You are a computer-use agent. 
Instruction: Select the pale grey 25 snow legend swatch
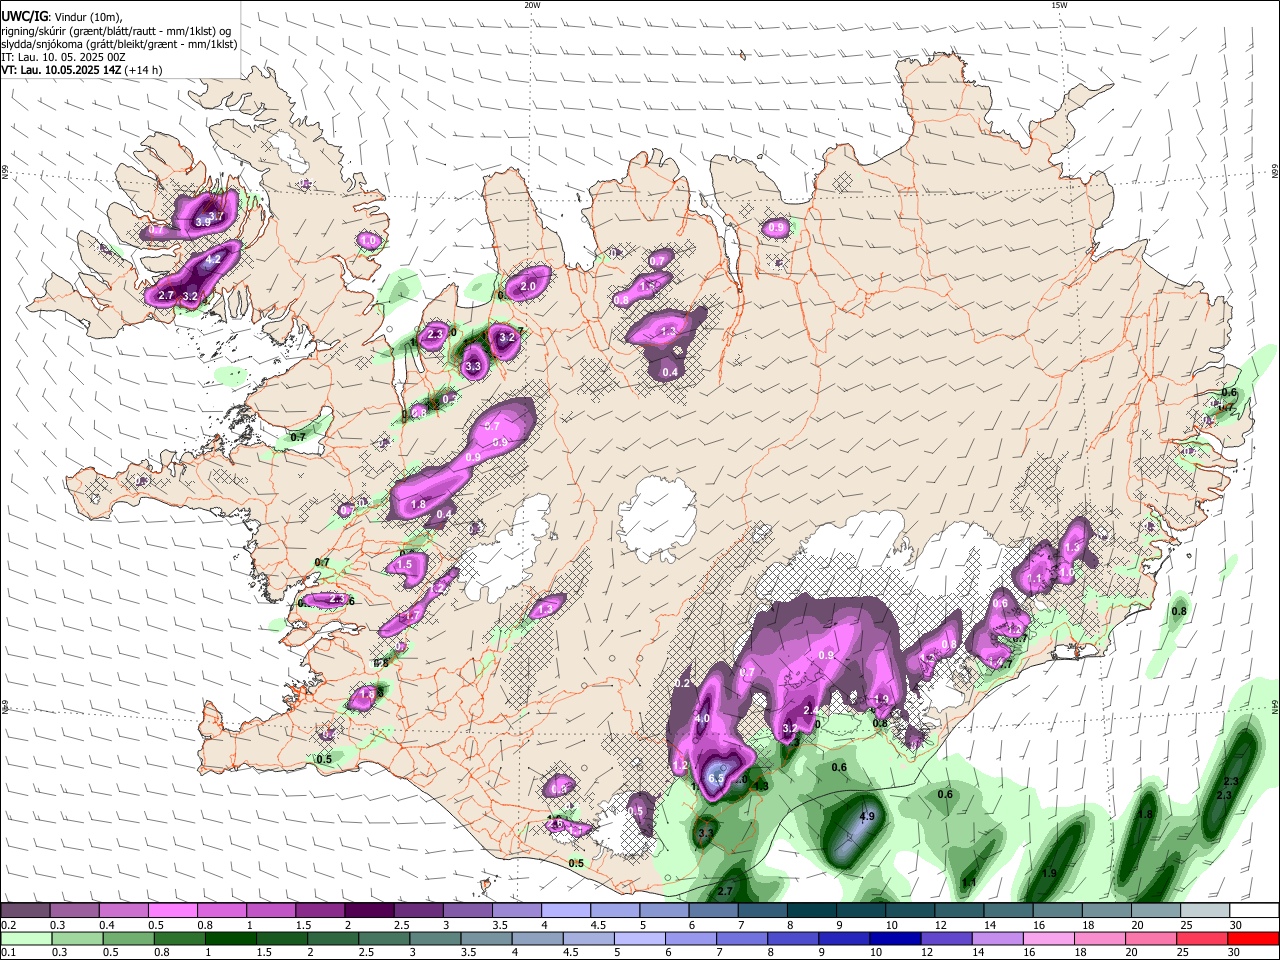pyautogui.click(x=1205, y=911)
